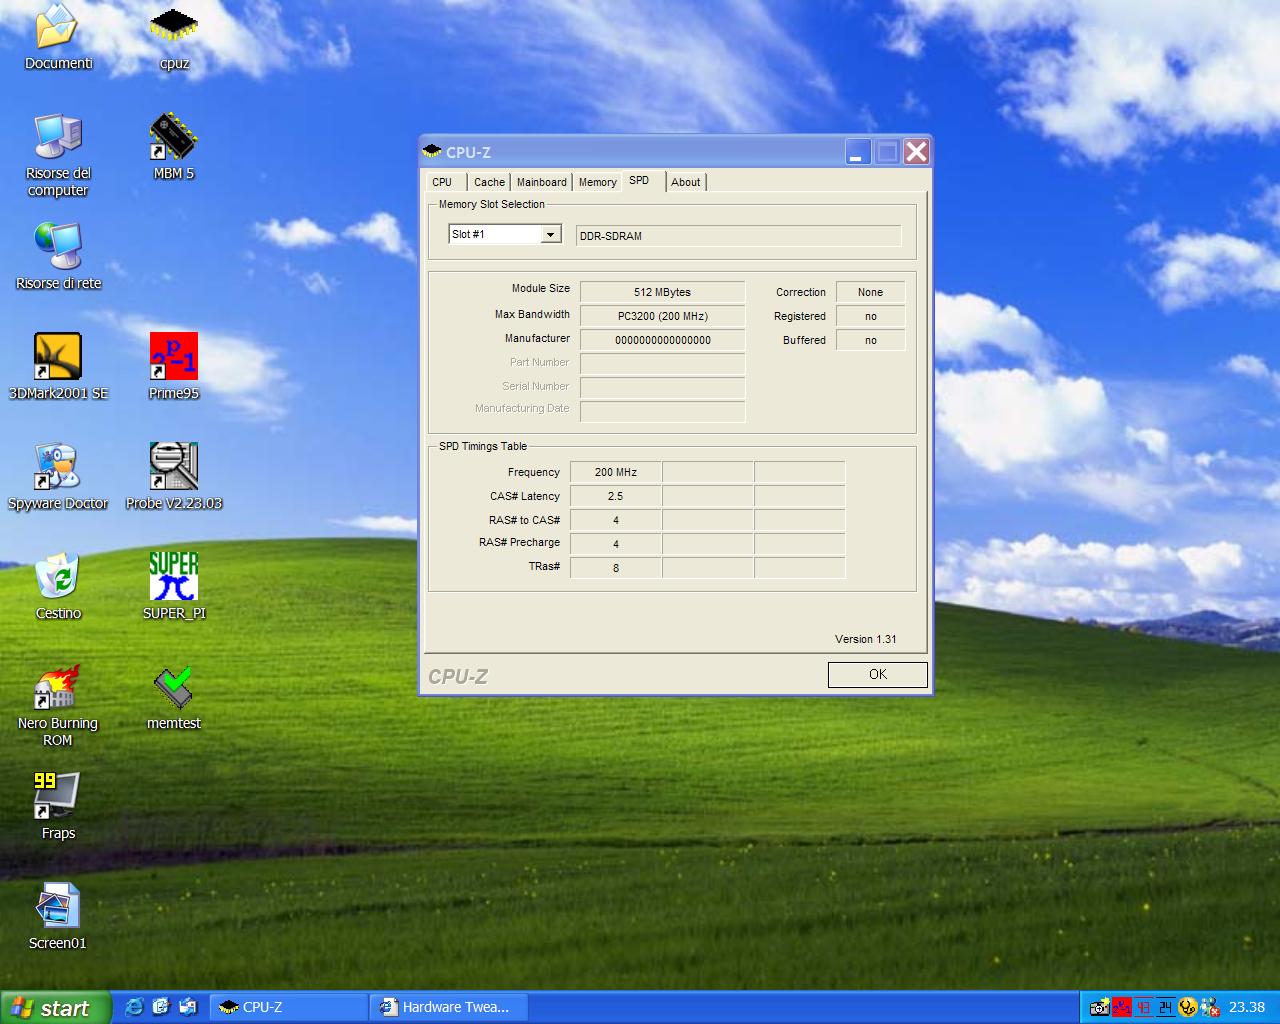Click the TRas# value 8 cell
The height and width of the screenshot is (1024, 1280).
pos(615,568)
